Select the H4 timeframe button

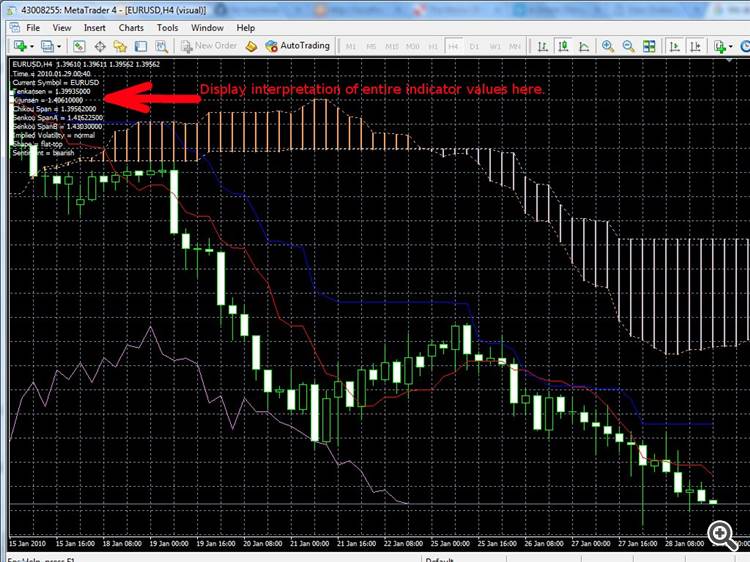(x=453, y=46)
